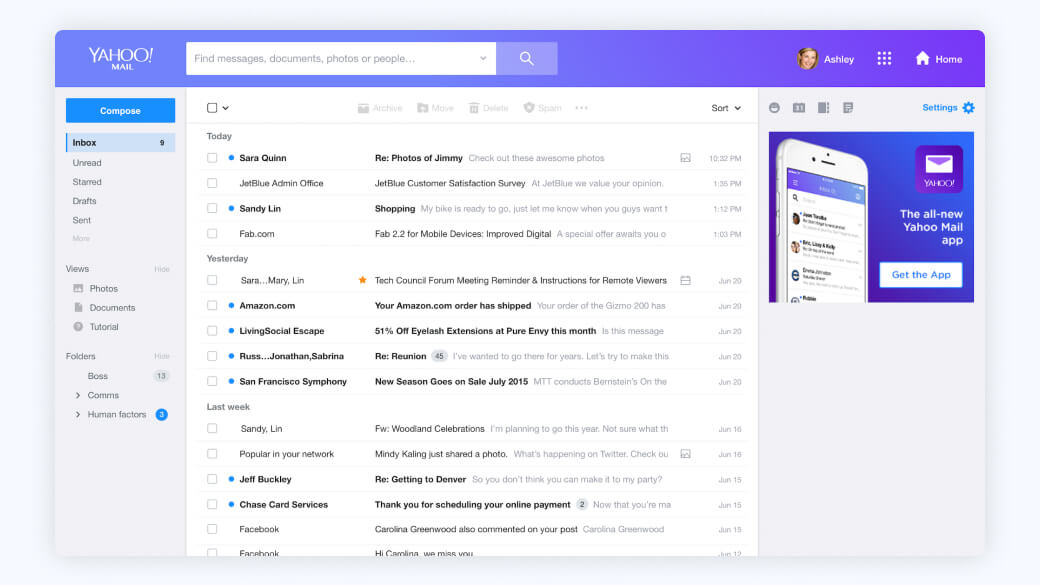Click the Move toolbar icon

[x=422, y=108]
